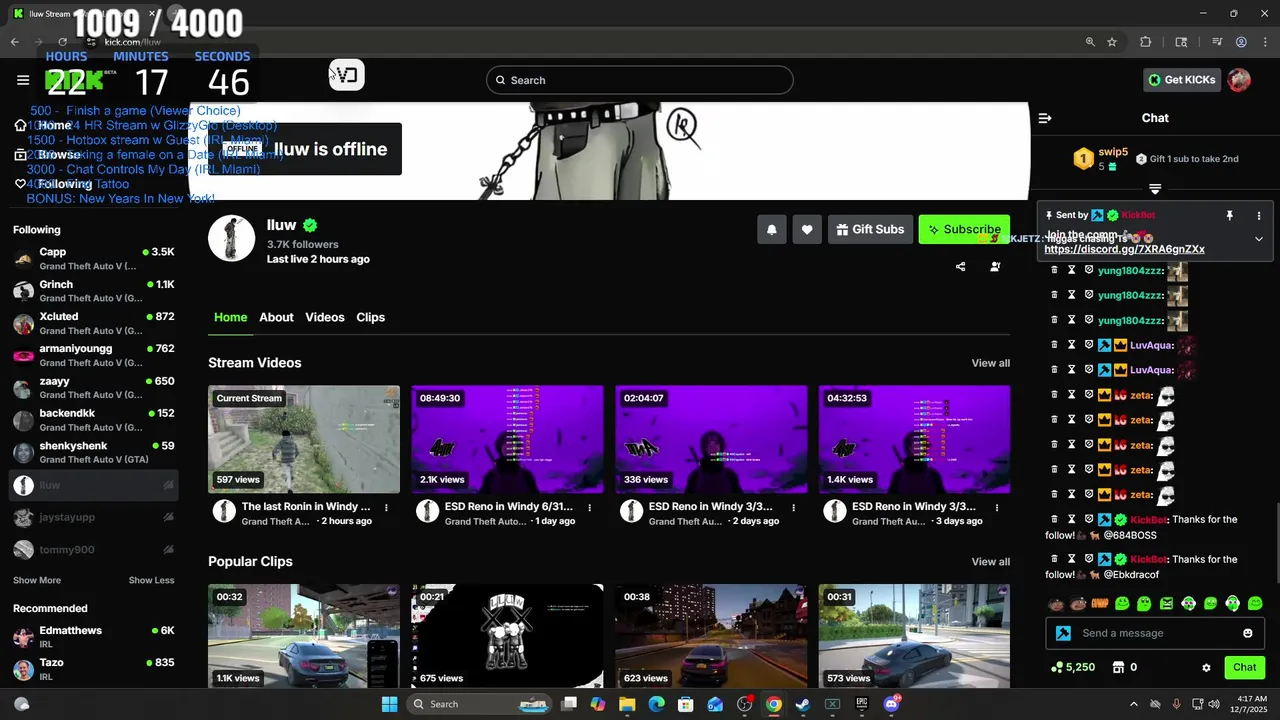Click the Send a message input

click(1155, 633)
